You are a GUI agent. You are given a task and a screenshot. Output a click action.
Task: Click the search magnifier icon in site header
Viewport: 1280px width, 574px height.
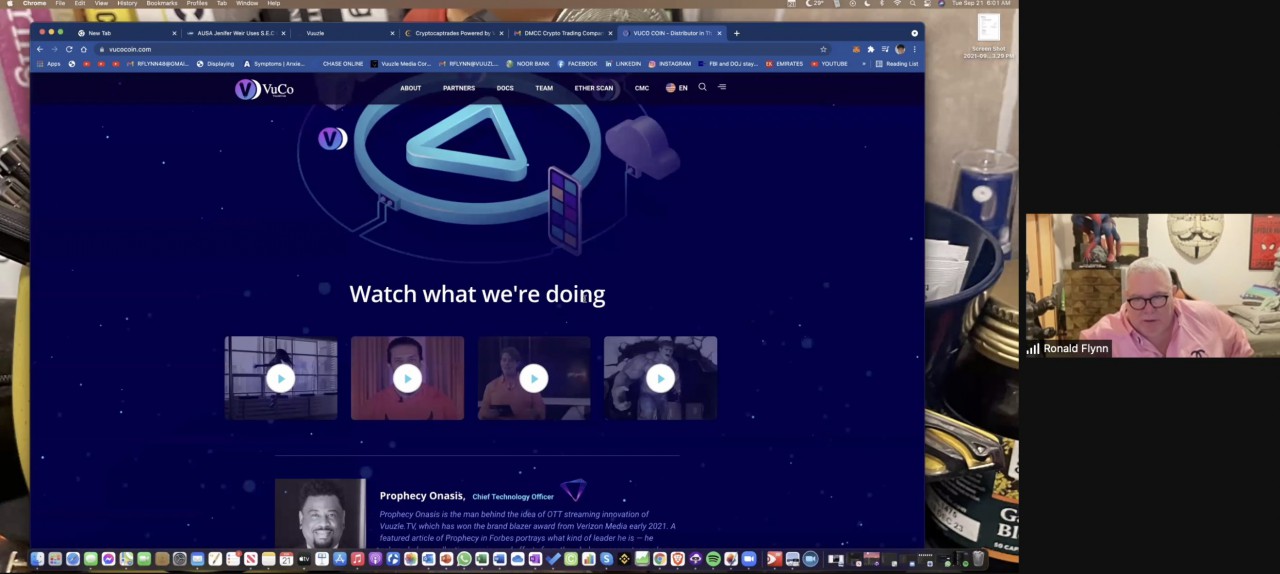click(702, 87)
